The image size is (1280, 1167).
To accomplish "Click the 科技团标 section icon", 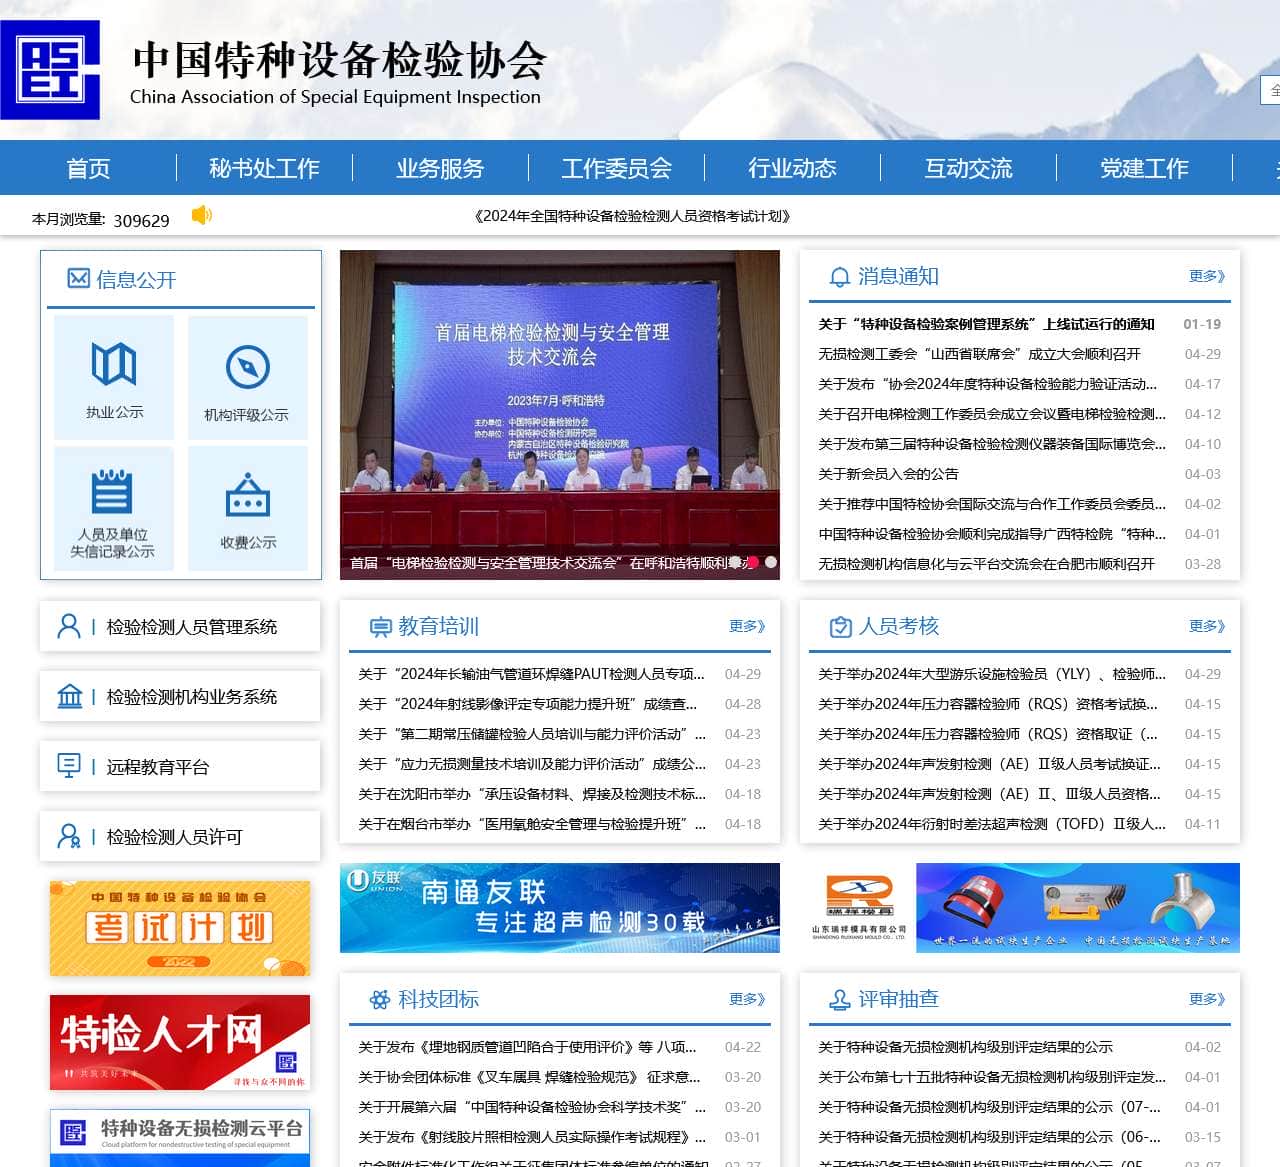I will pos(380,999).
